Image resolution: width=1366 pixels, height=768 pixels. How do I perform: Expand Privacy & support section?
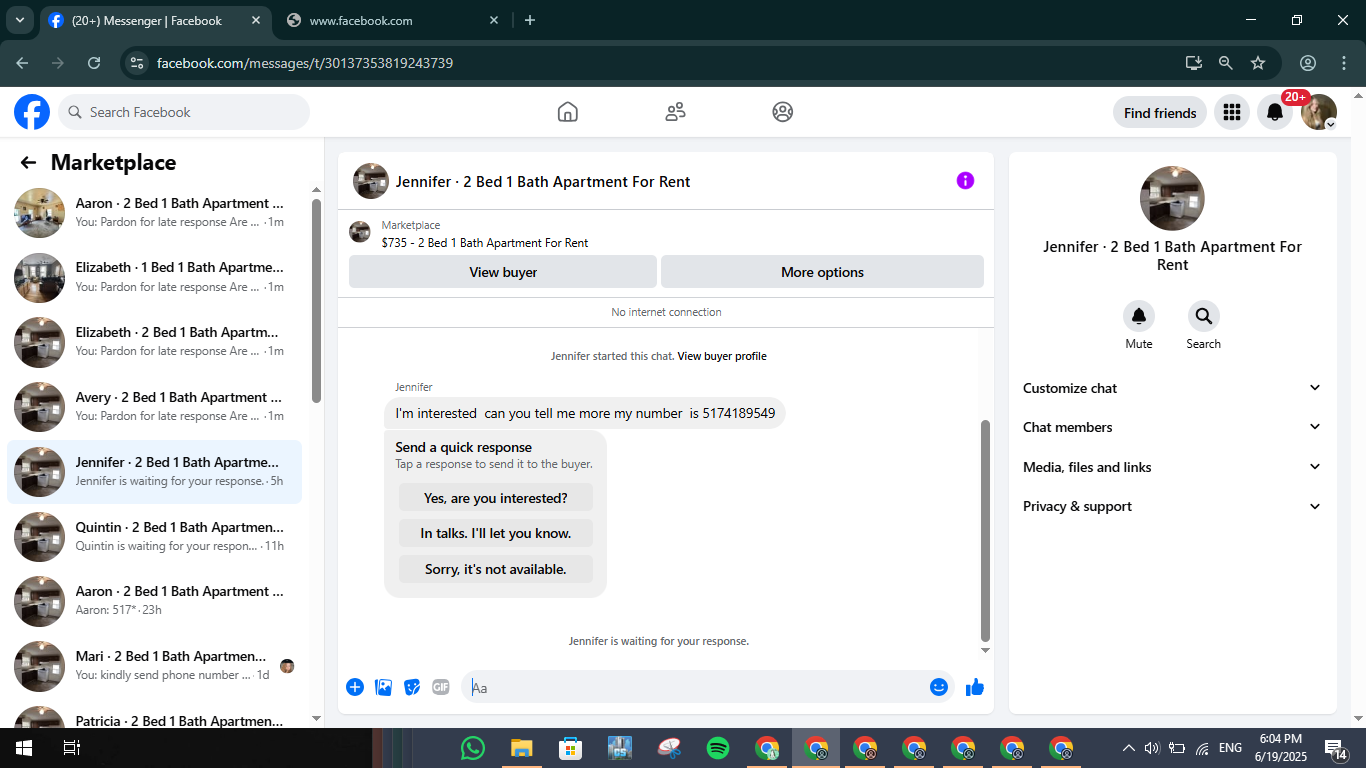(1172, 506)
